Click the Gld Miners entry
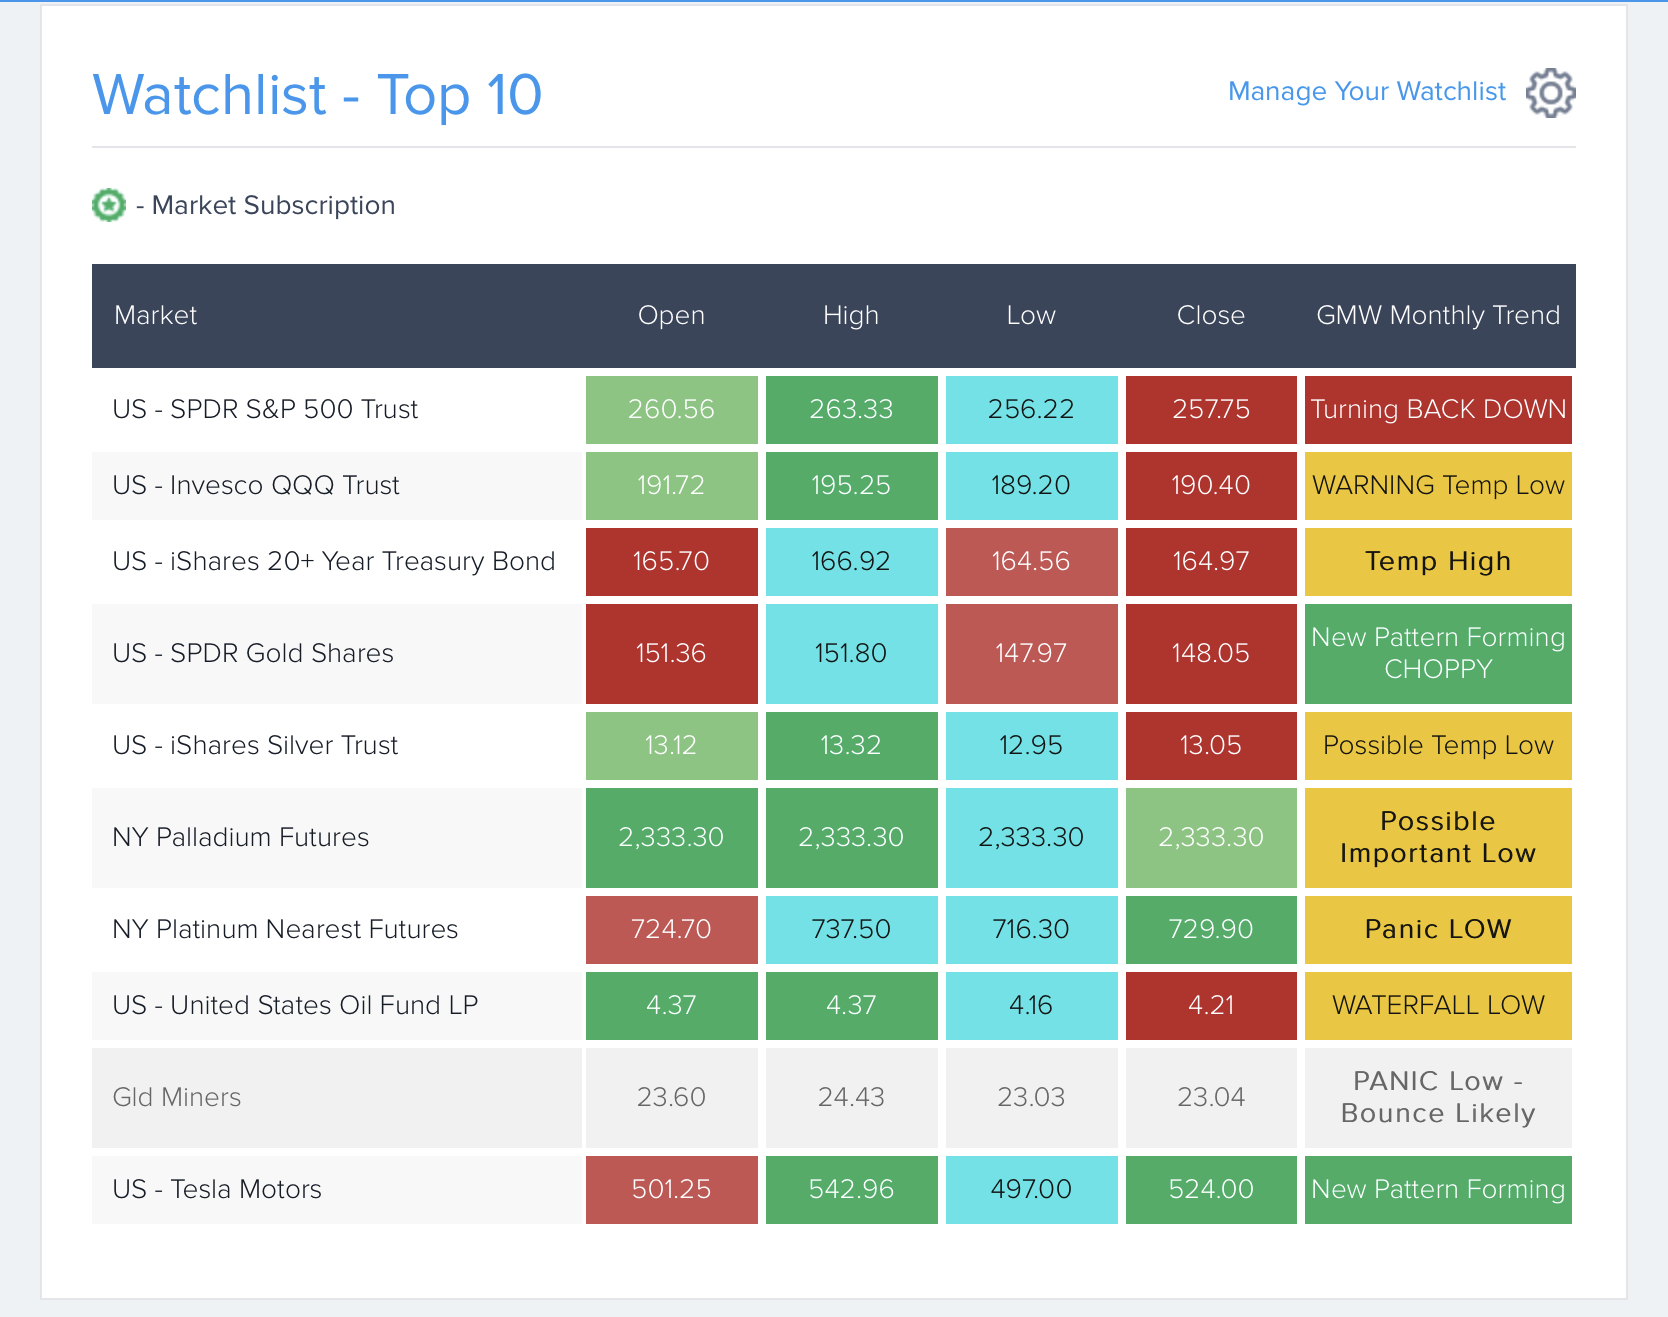1668x1317 pixels. 177,1097
